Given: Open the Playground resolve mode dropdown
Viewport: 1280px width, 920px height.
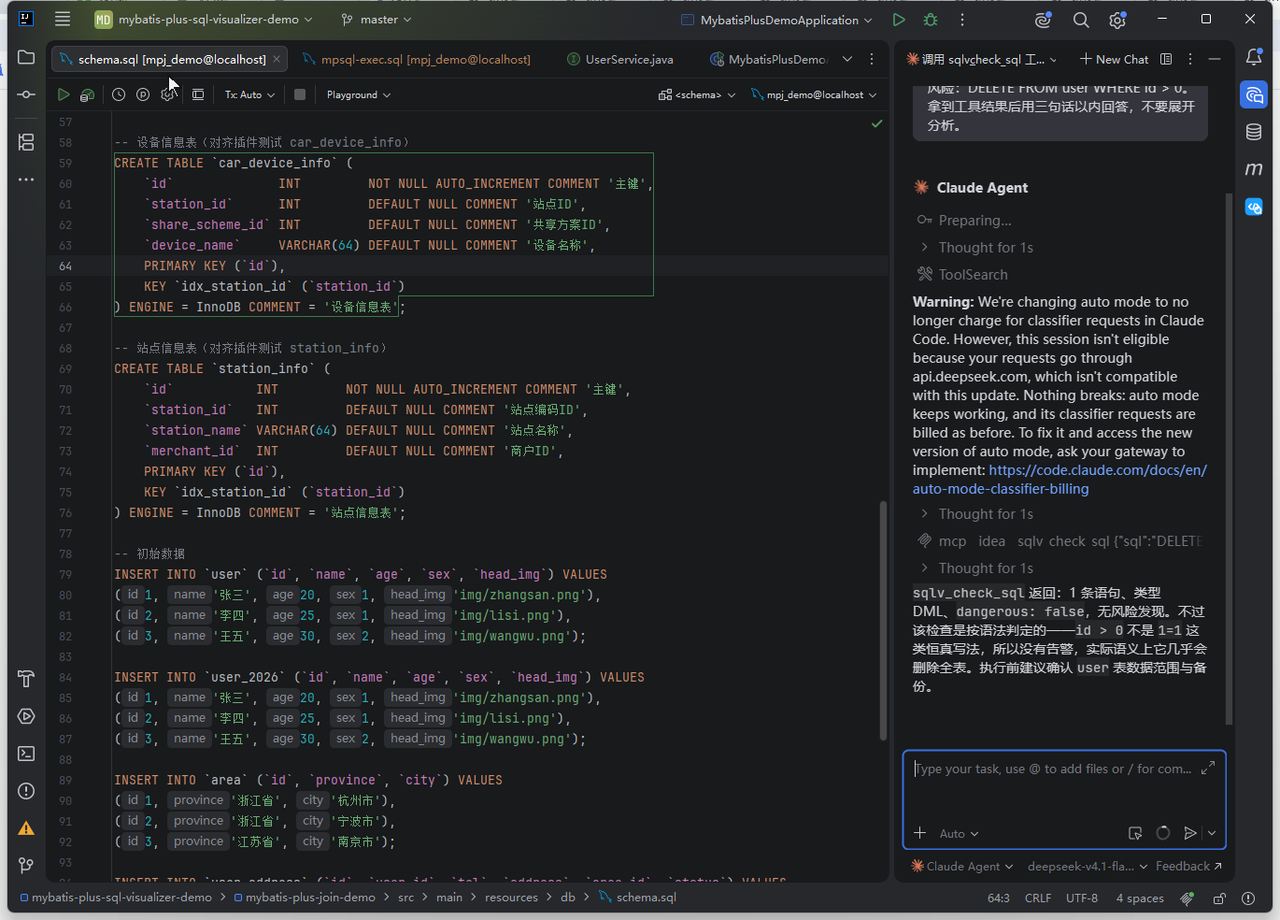Looking at the screenshot, I should 358,94.
